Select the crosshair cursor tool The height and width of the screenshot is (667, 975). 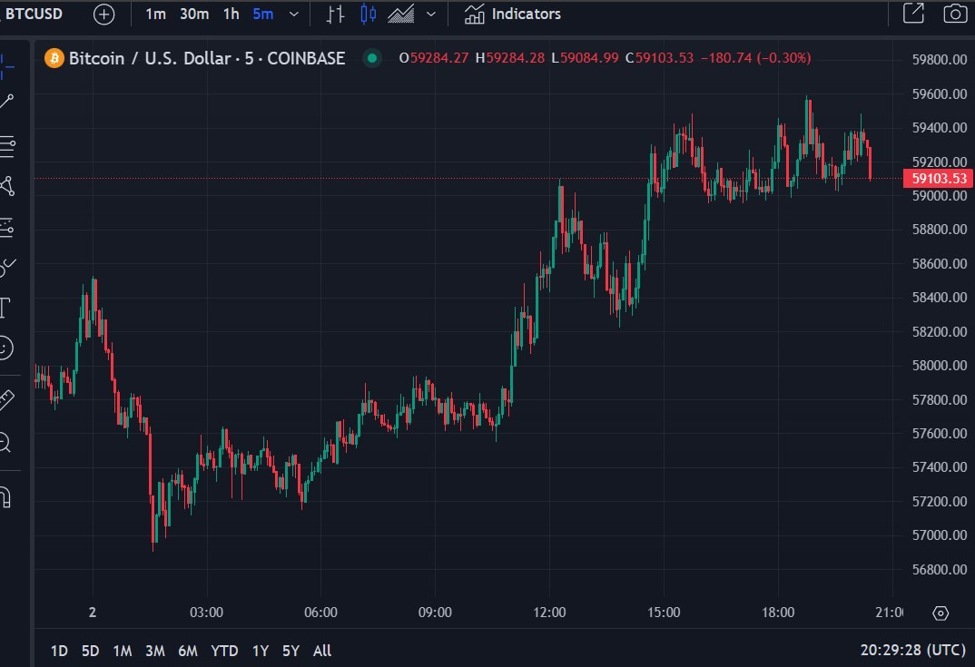(x=9, y=64)
